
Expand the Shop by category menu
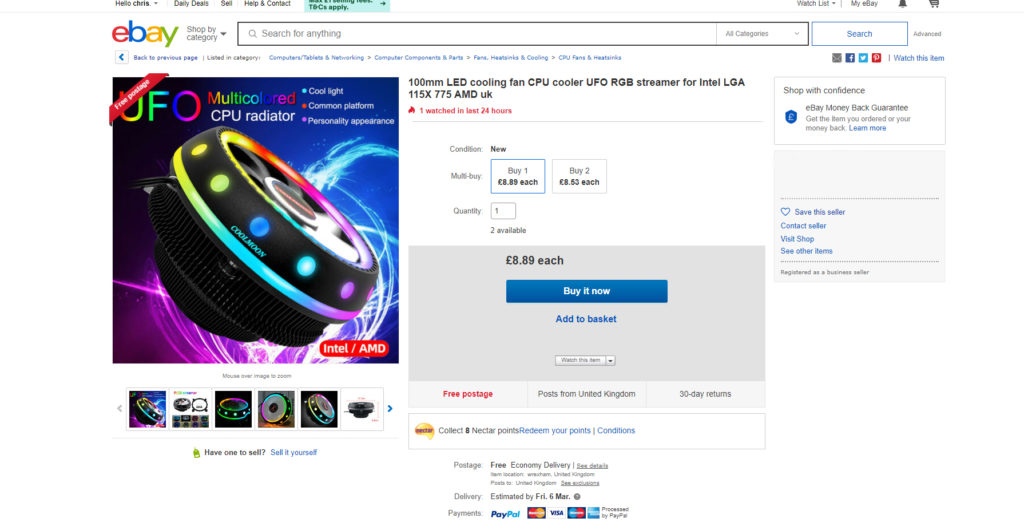[x=206, y=33]
